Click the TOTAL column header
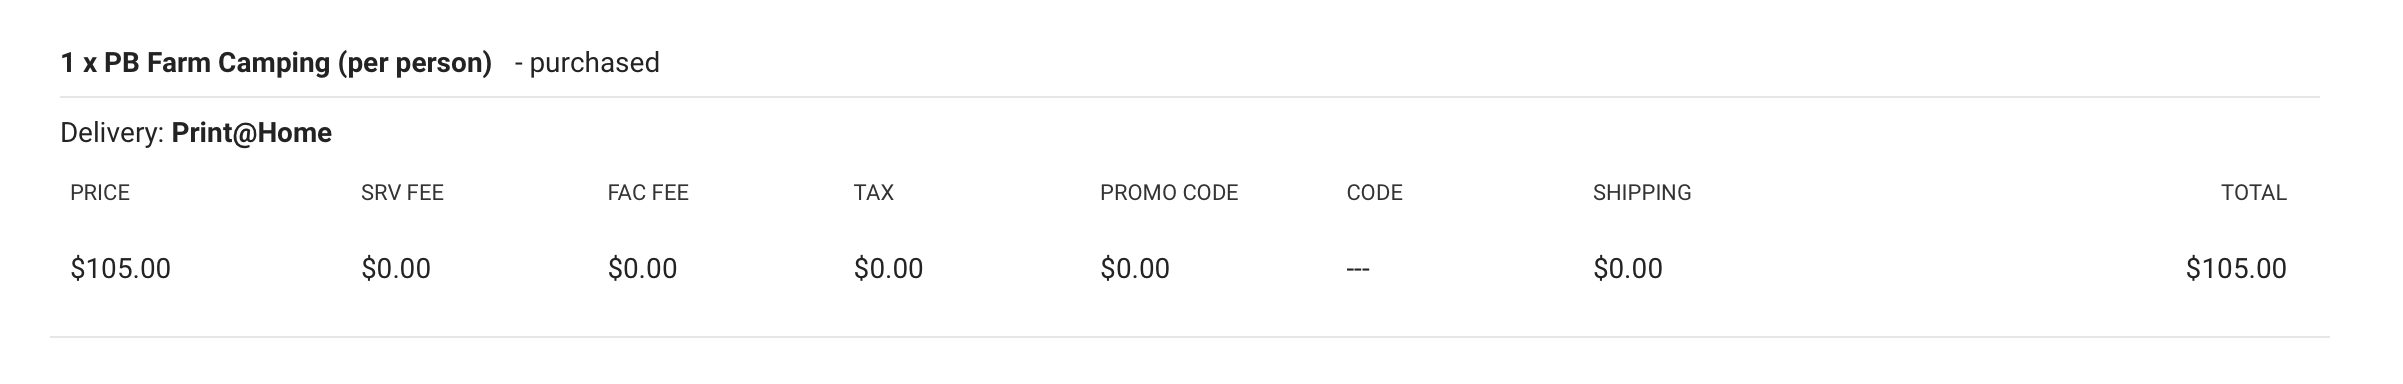The width and height of the screenshot is (2403, 384). pos(2254,193)
